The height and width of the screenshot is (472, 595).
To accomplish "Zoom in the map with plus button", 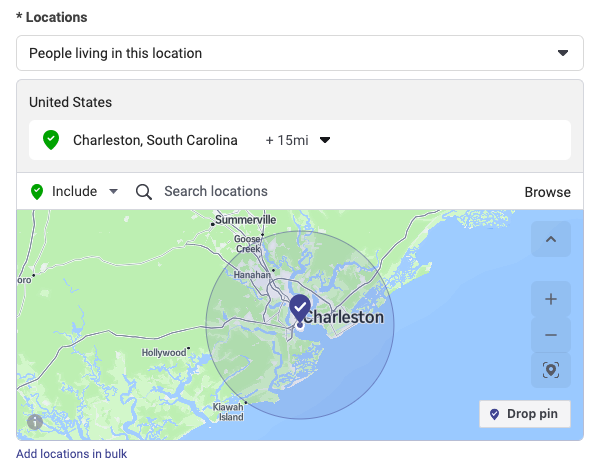I will tap(551, 299).
